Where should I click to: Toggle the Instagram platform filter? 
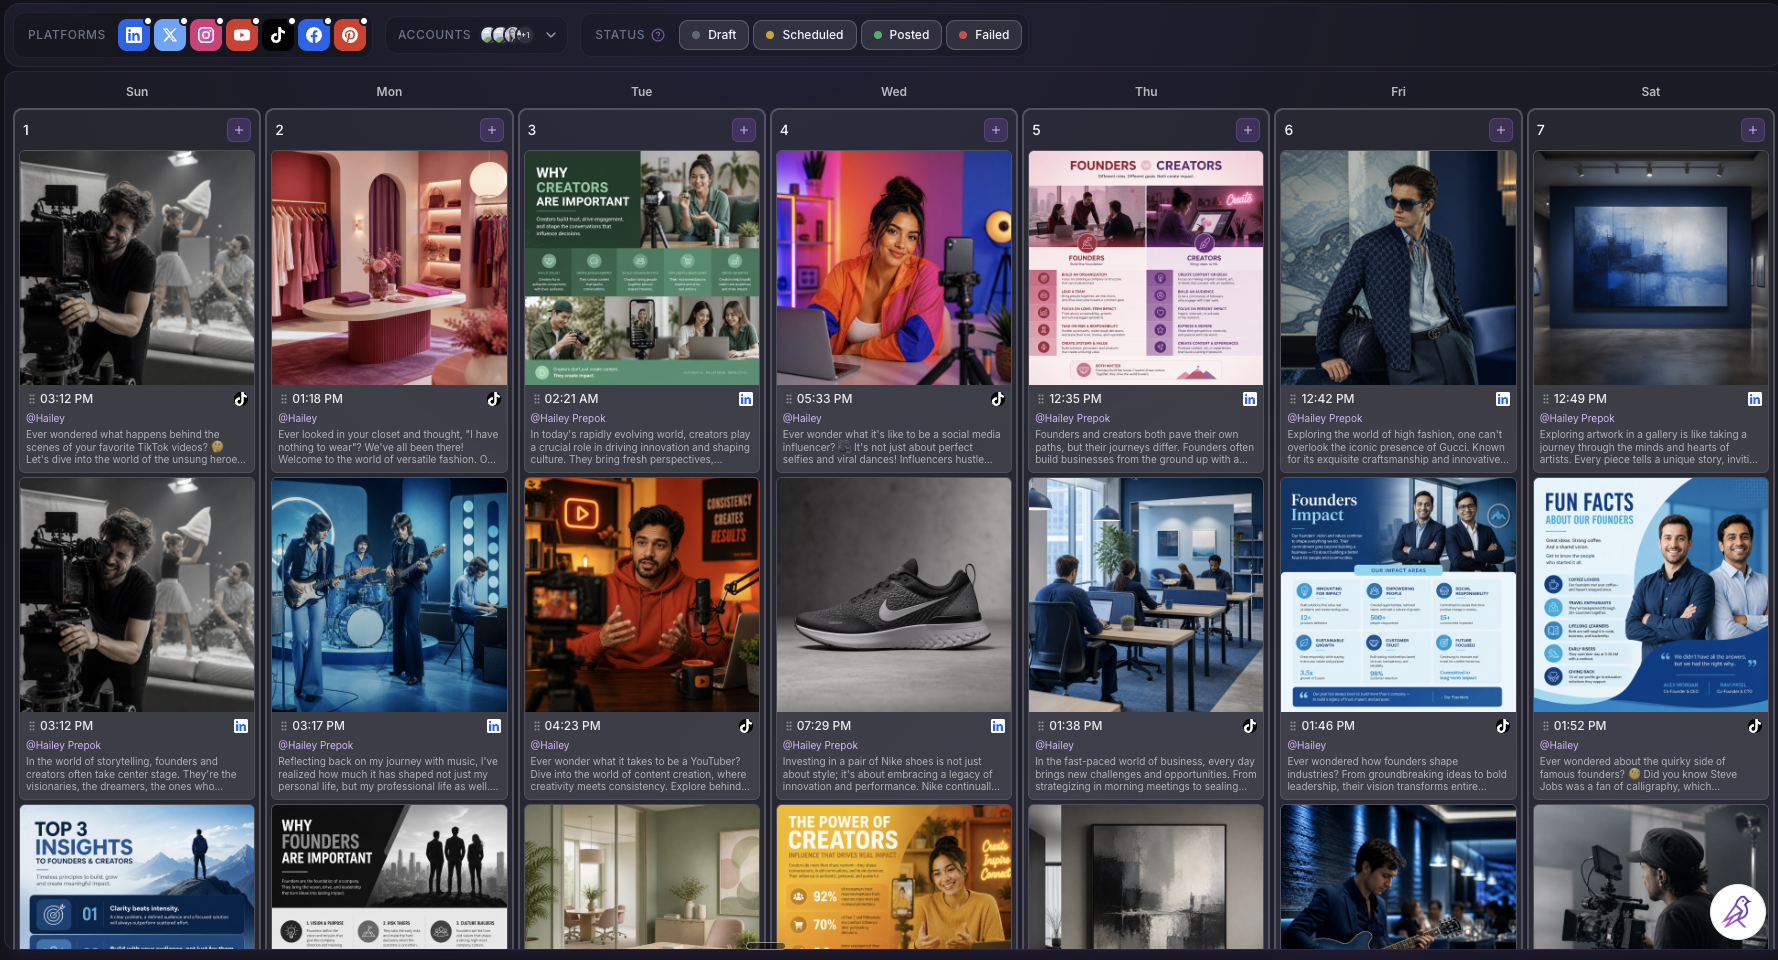click(x=206, y=35)
